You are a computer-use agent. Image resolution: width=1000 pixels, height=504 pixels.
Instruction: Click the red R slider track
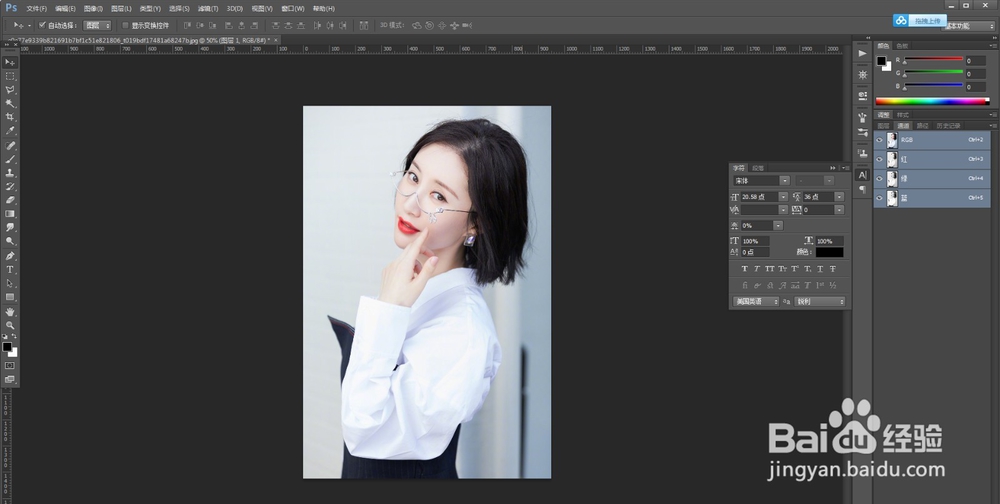933,59
